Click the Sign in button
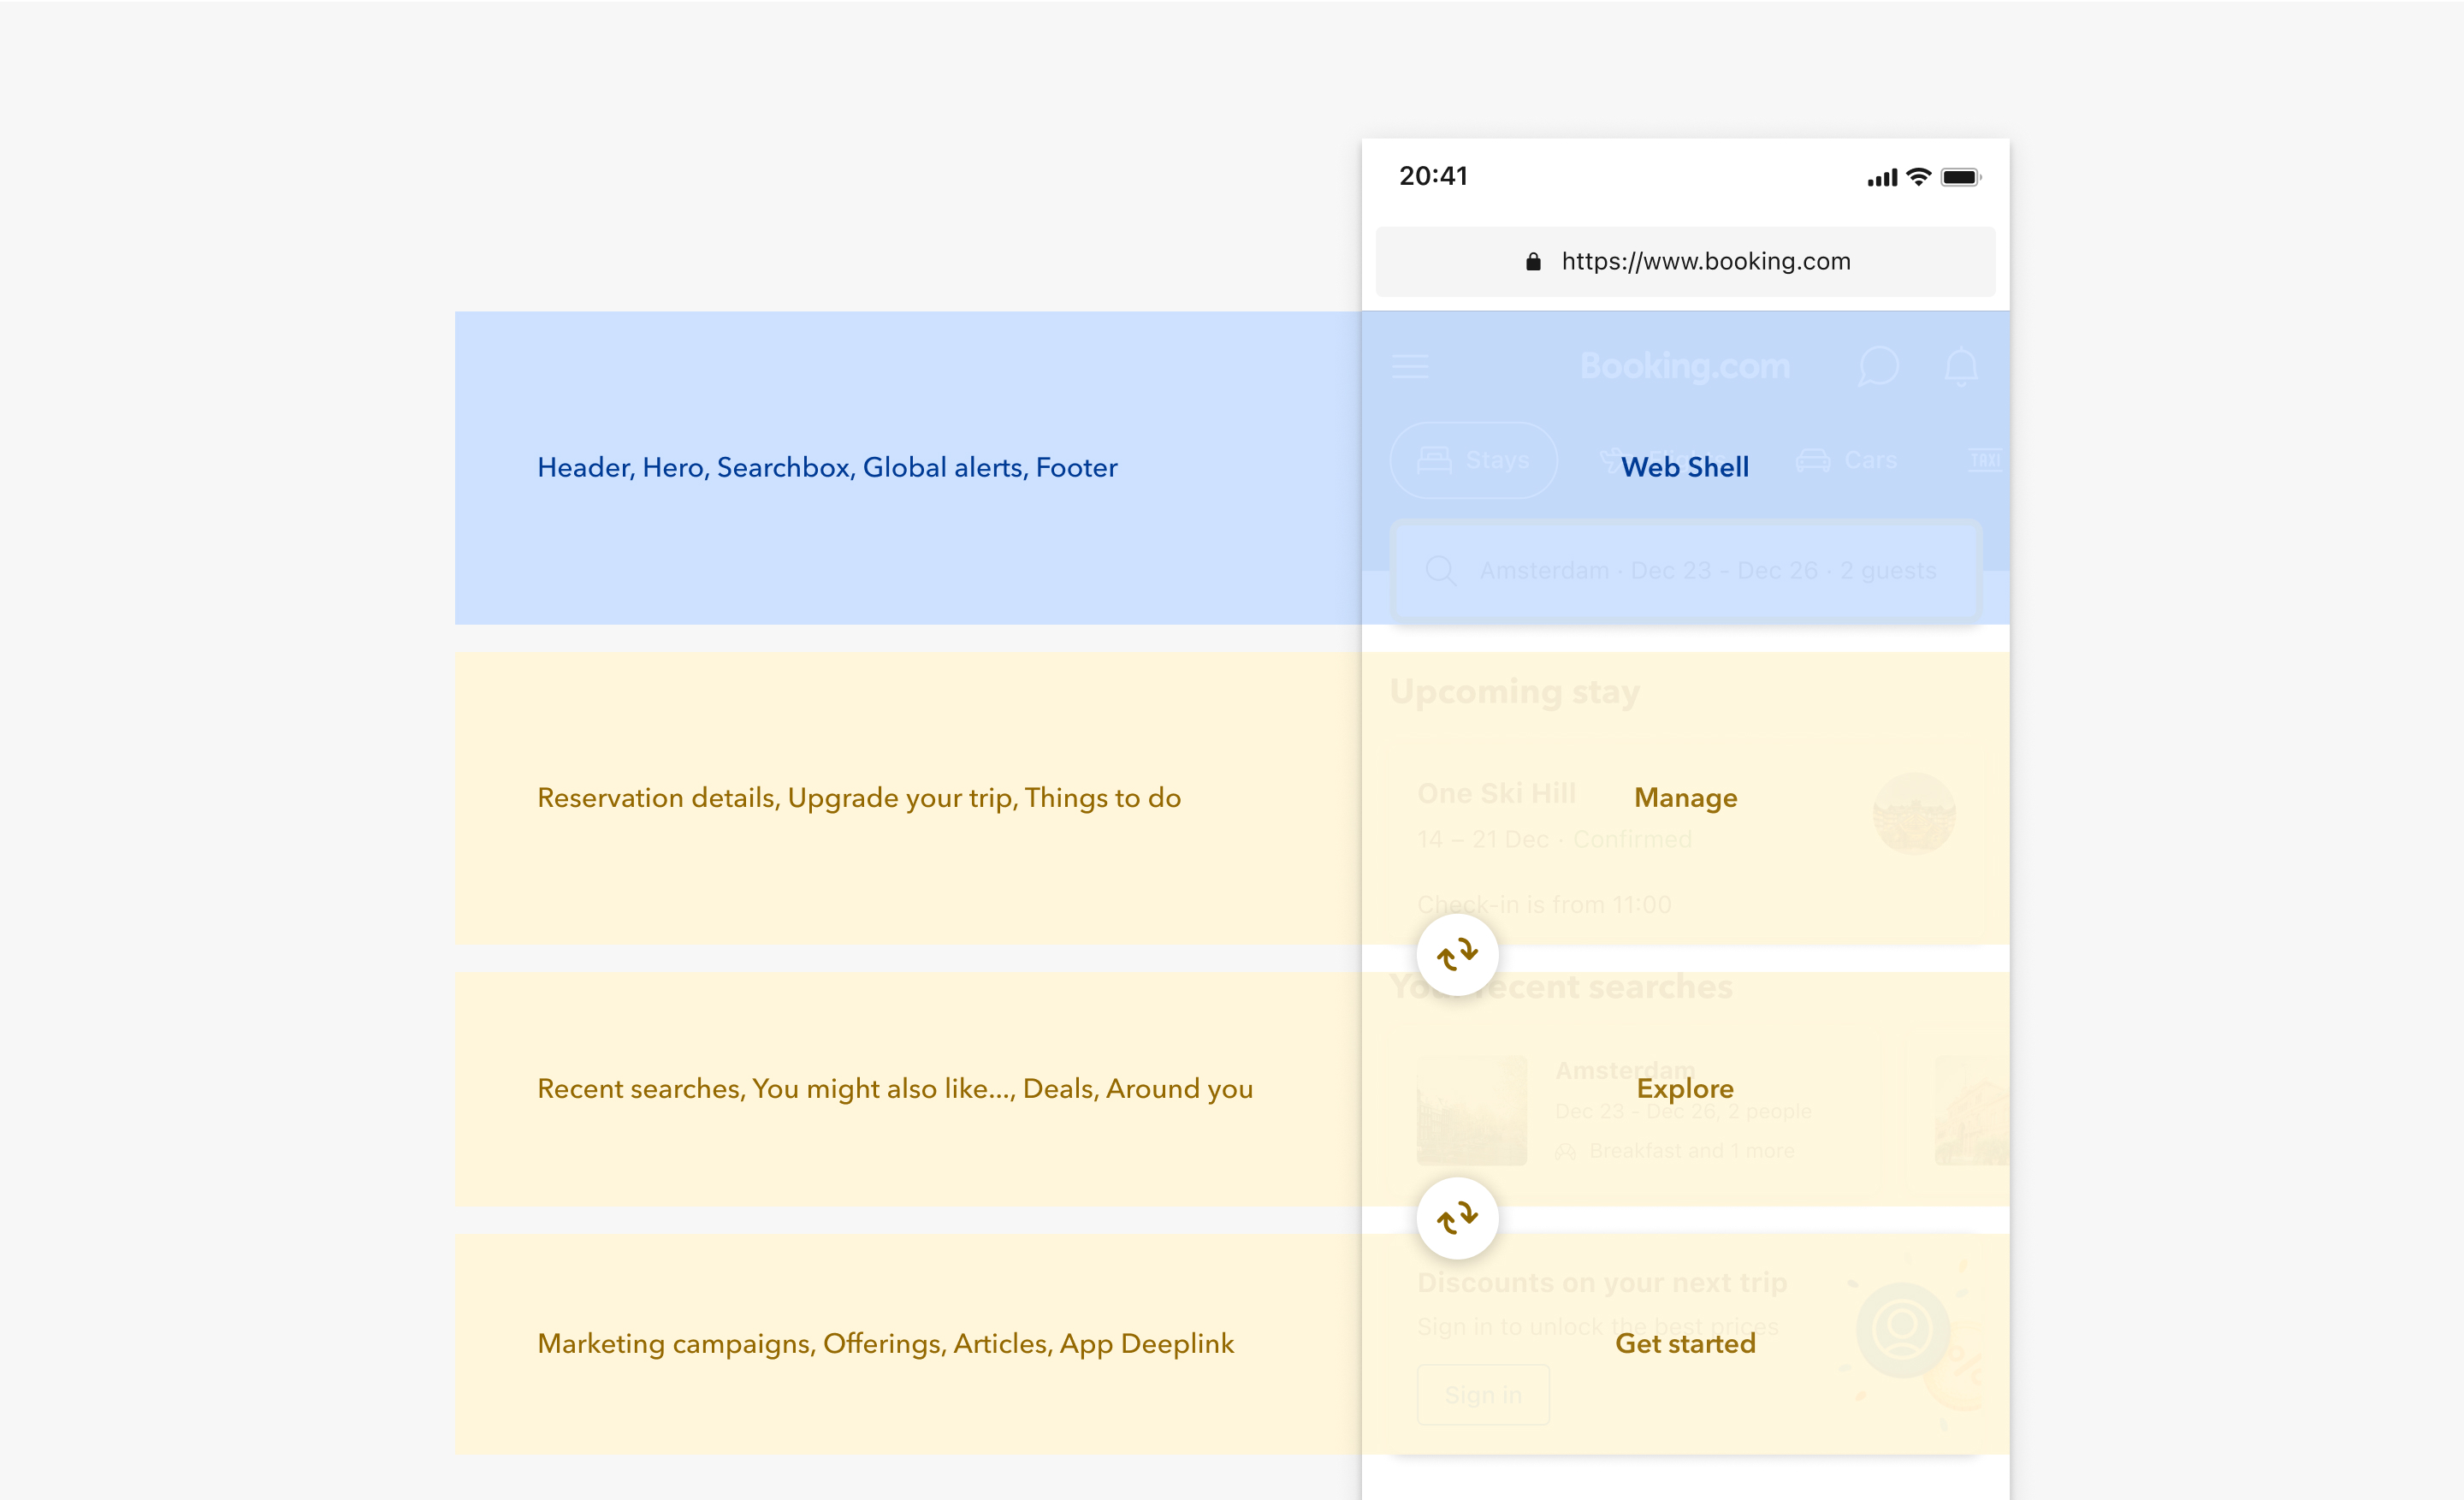The image size is (2464, 1500). click(1484, 1395)
